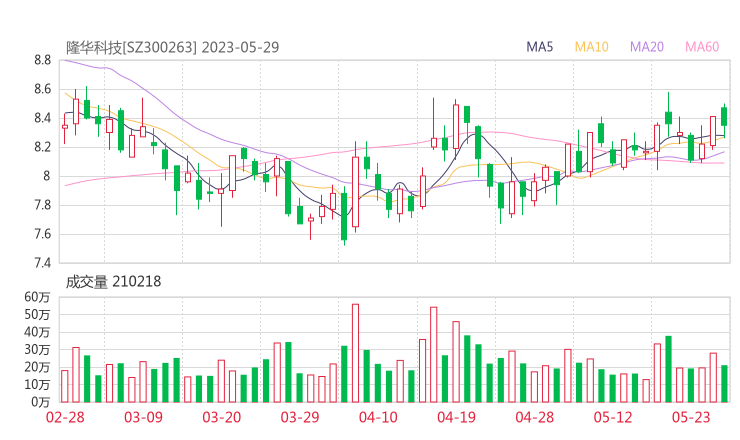This screenshot has height=440, width=740.
Task: Click the 20万 volume axis label
Action: 37,367
